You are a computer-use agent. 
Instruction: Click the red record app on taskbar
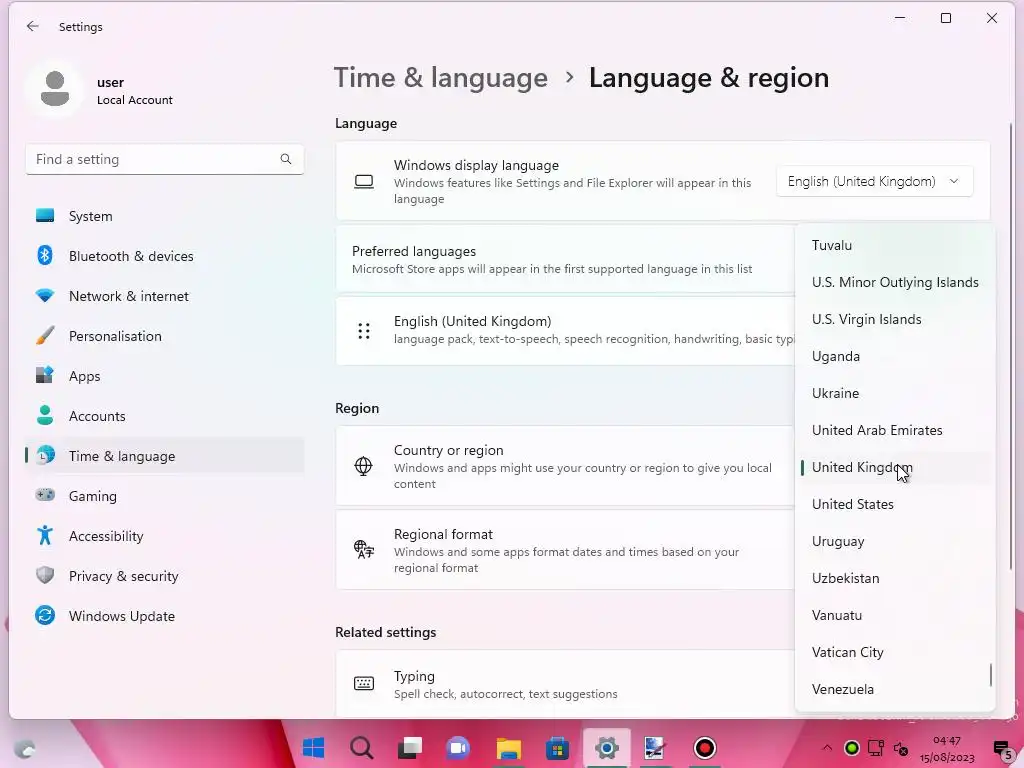point(705,748)
